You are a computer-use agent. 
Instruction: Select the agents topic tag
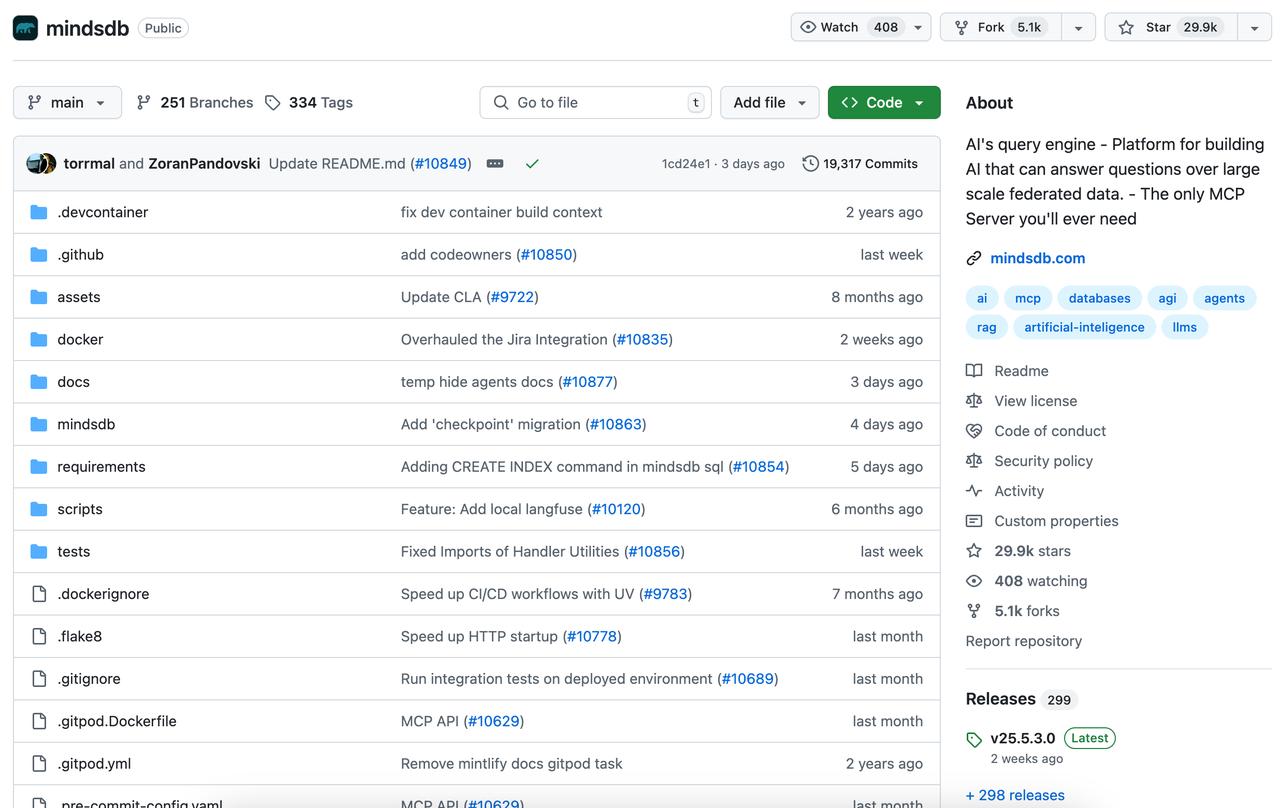click(x=1224, y=298)
